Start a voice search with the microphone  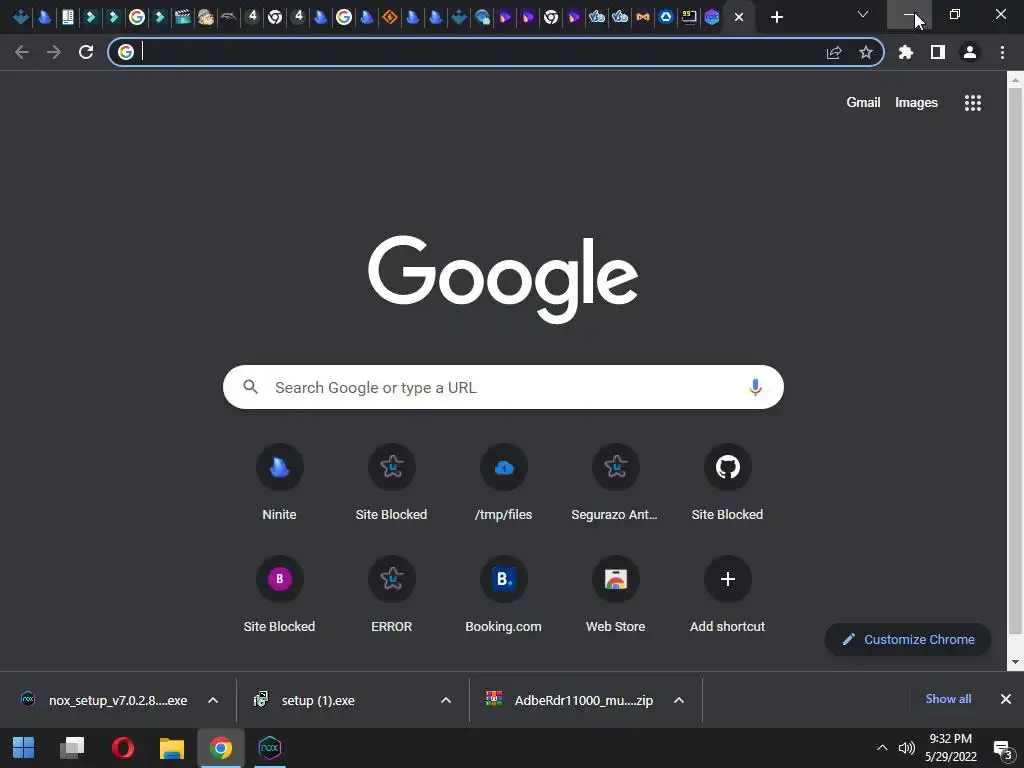755,387
